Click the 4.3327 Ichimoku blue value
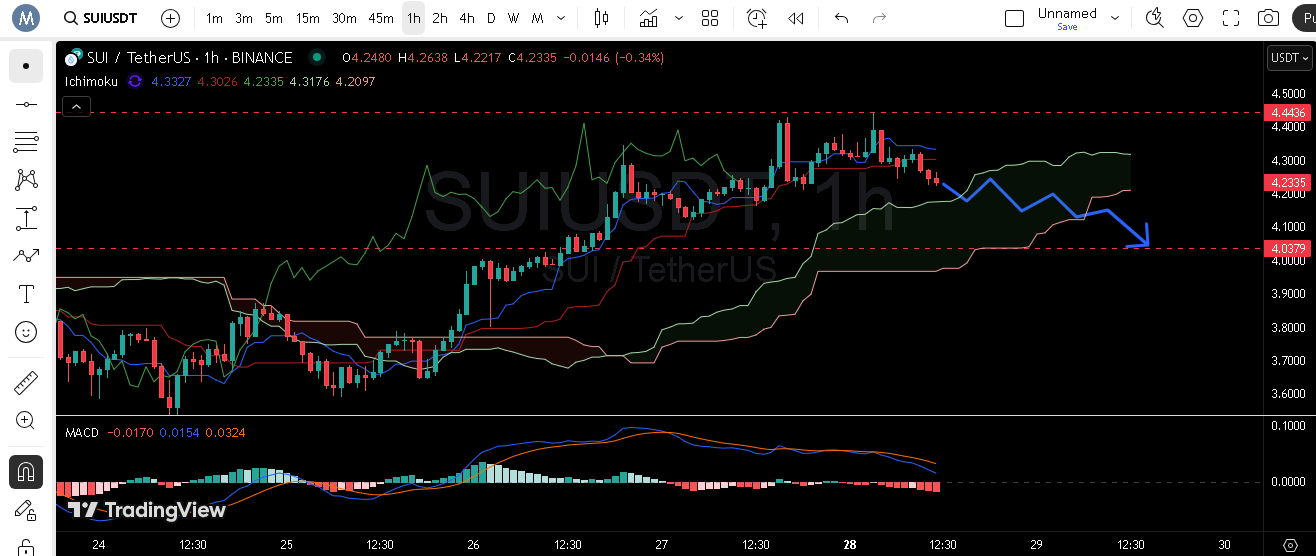Screen dimensions: 1316x556 (171, 81)
